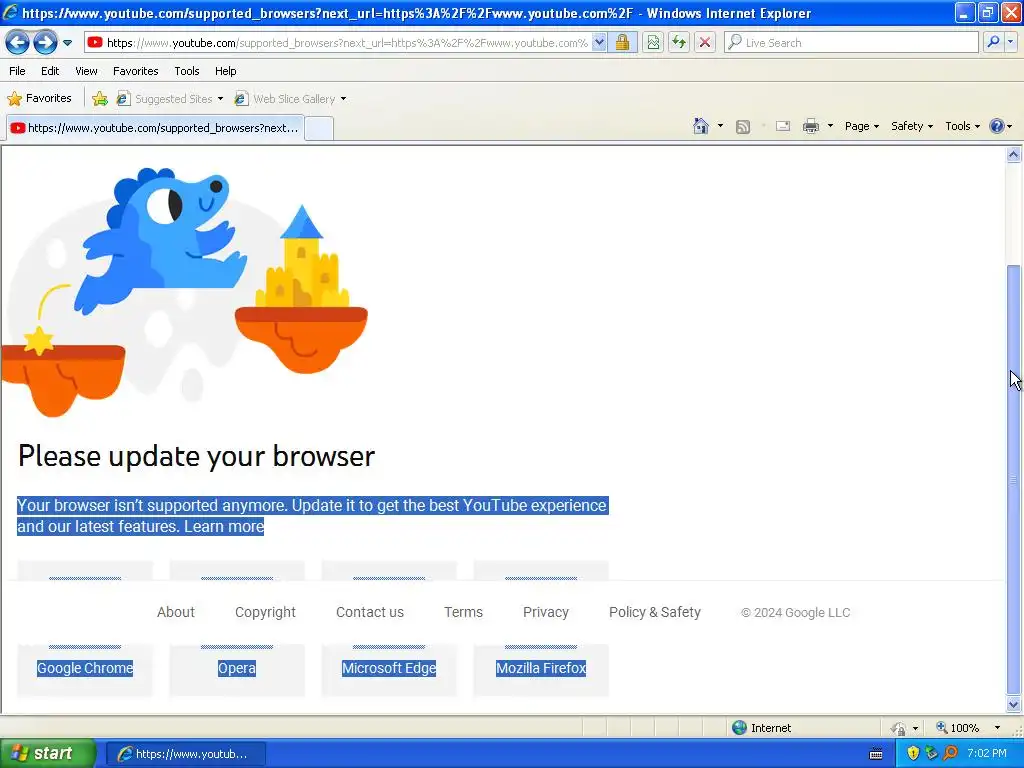
Task: Open the File menu
Action: coord(18,71)
